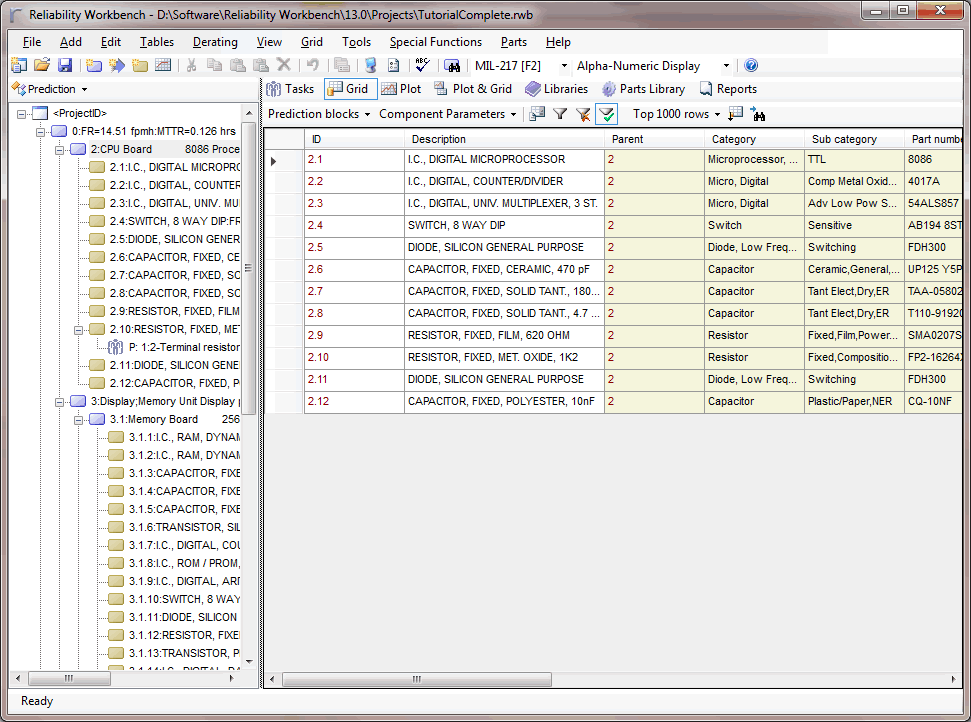Click the clear filter icon
The image size is (971, 722).
click(x=583, y=114)
